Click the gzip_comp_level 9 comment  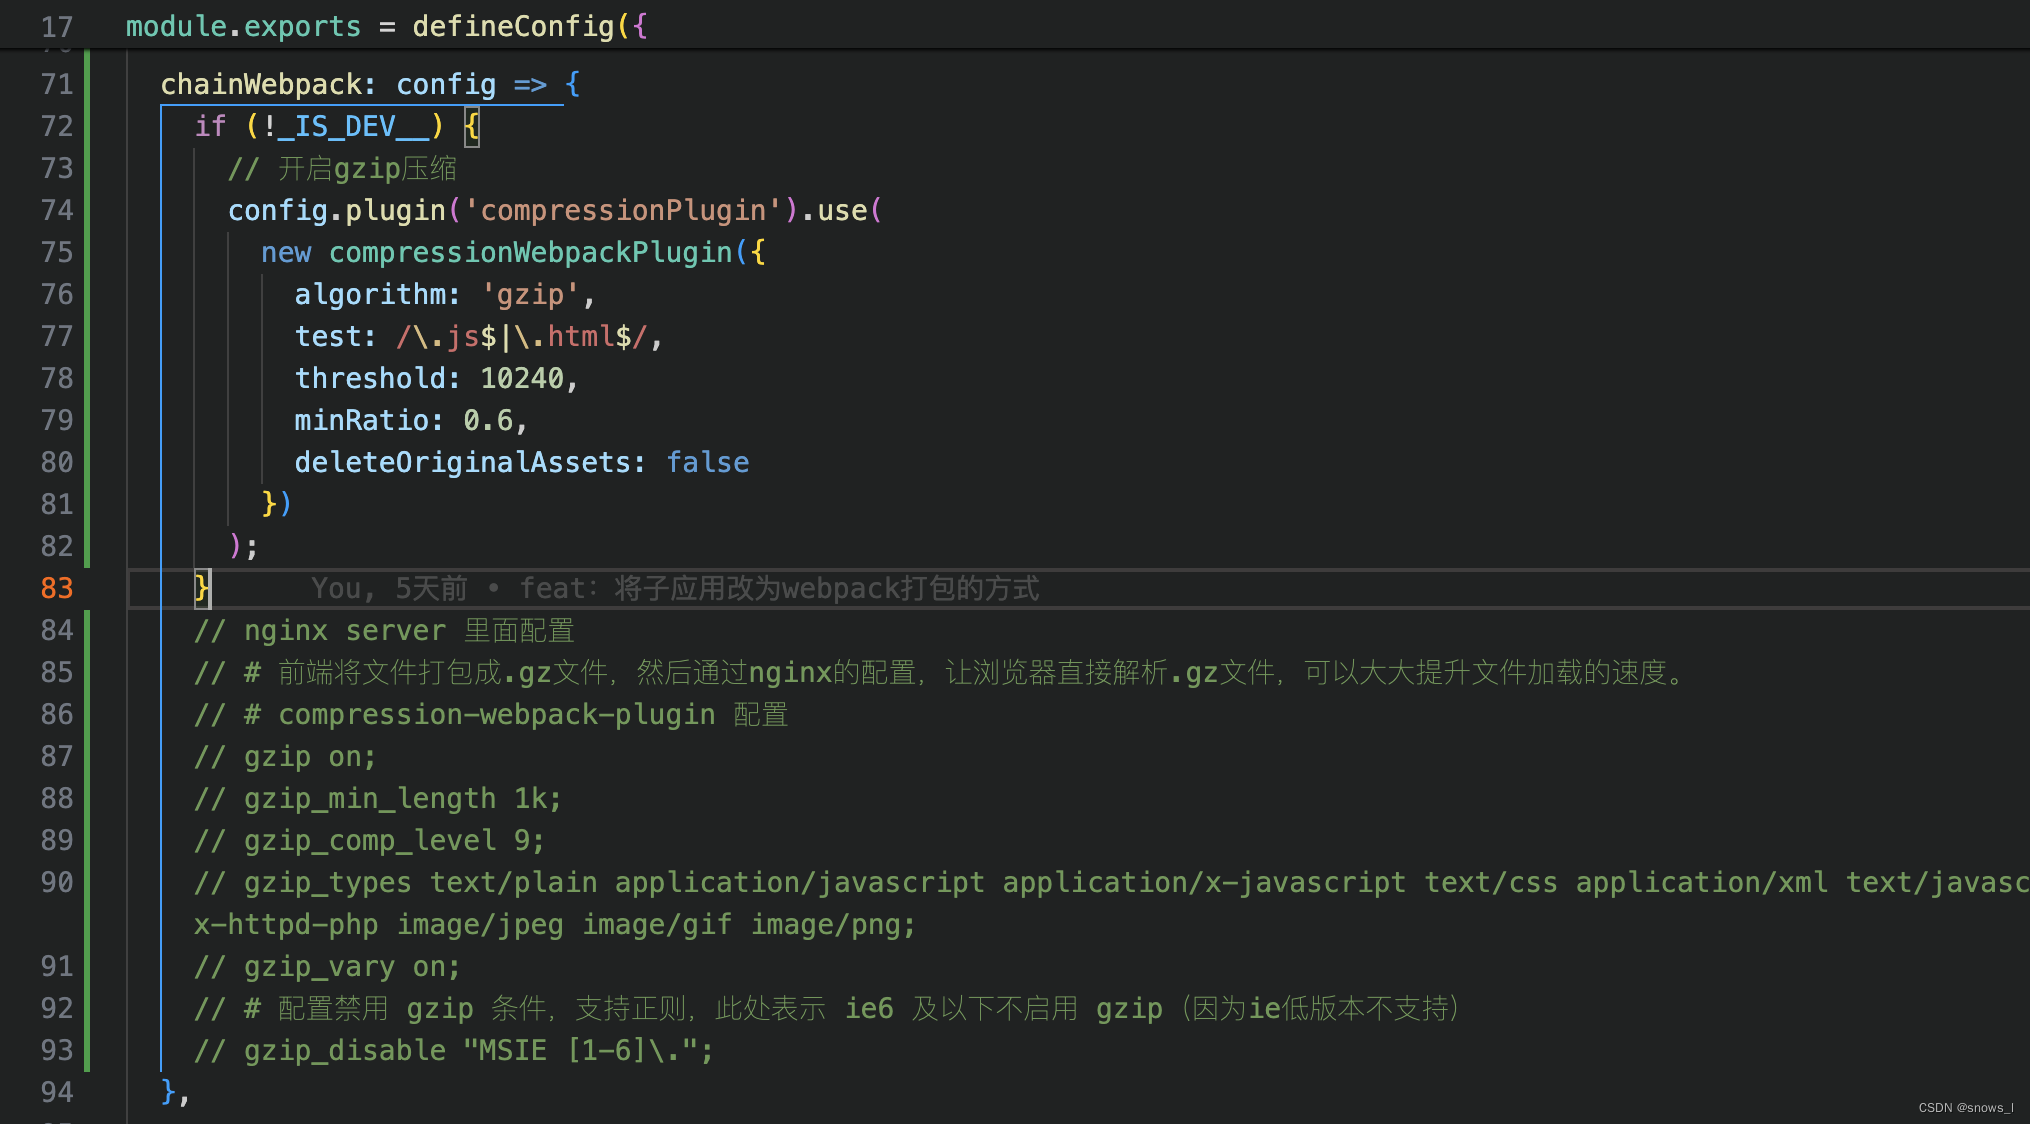370,840
